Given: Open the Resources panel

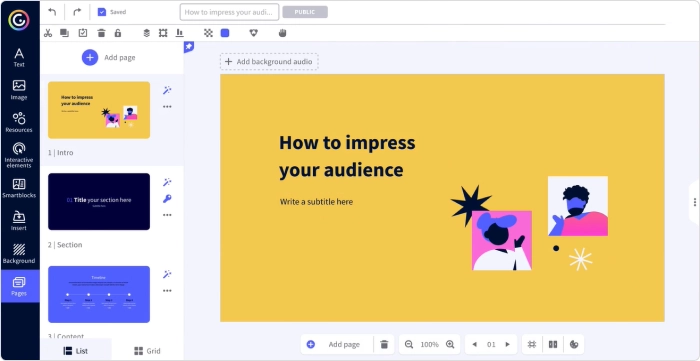Looking at the screenshot, I should pos(19,122).
